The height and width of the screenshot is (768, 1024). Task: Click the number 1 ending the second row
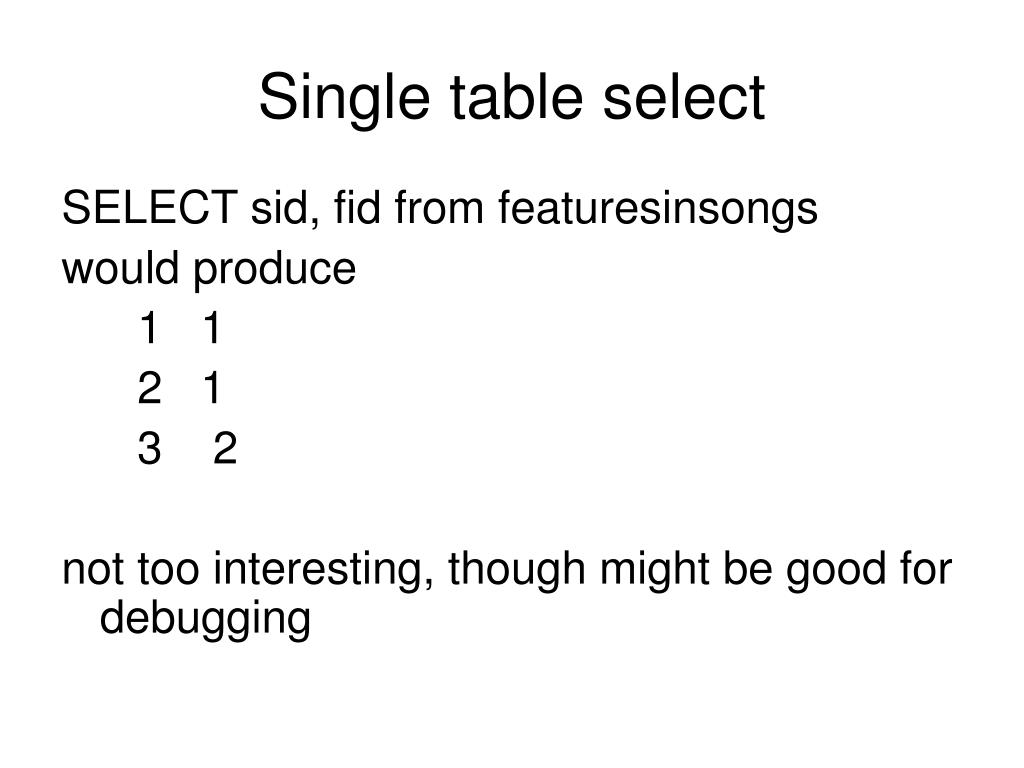click(212, 388)
